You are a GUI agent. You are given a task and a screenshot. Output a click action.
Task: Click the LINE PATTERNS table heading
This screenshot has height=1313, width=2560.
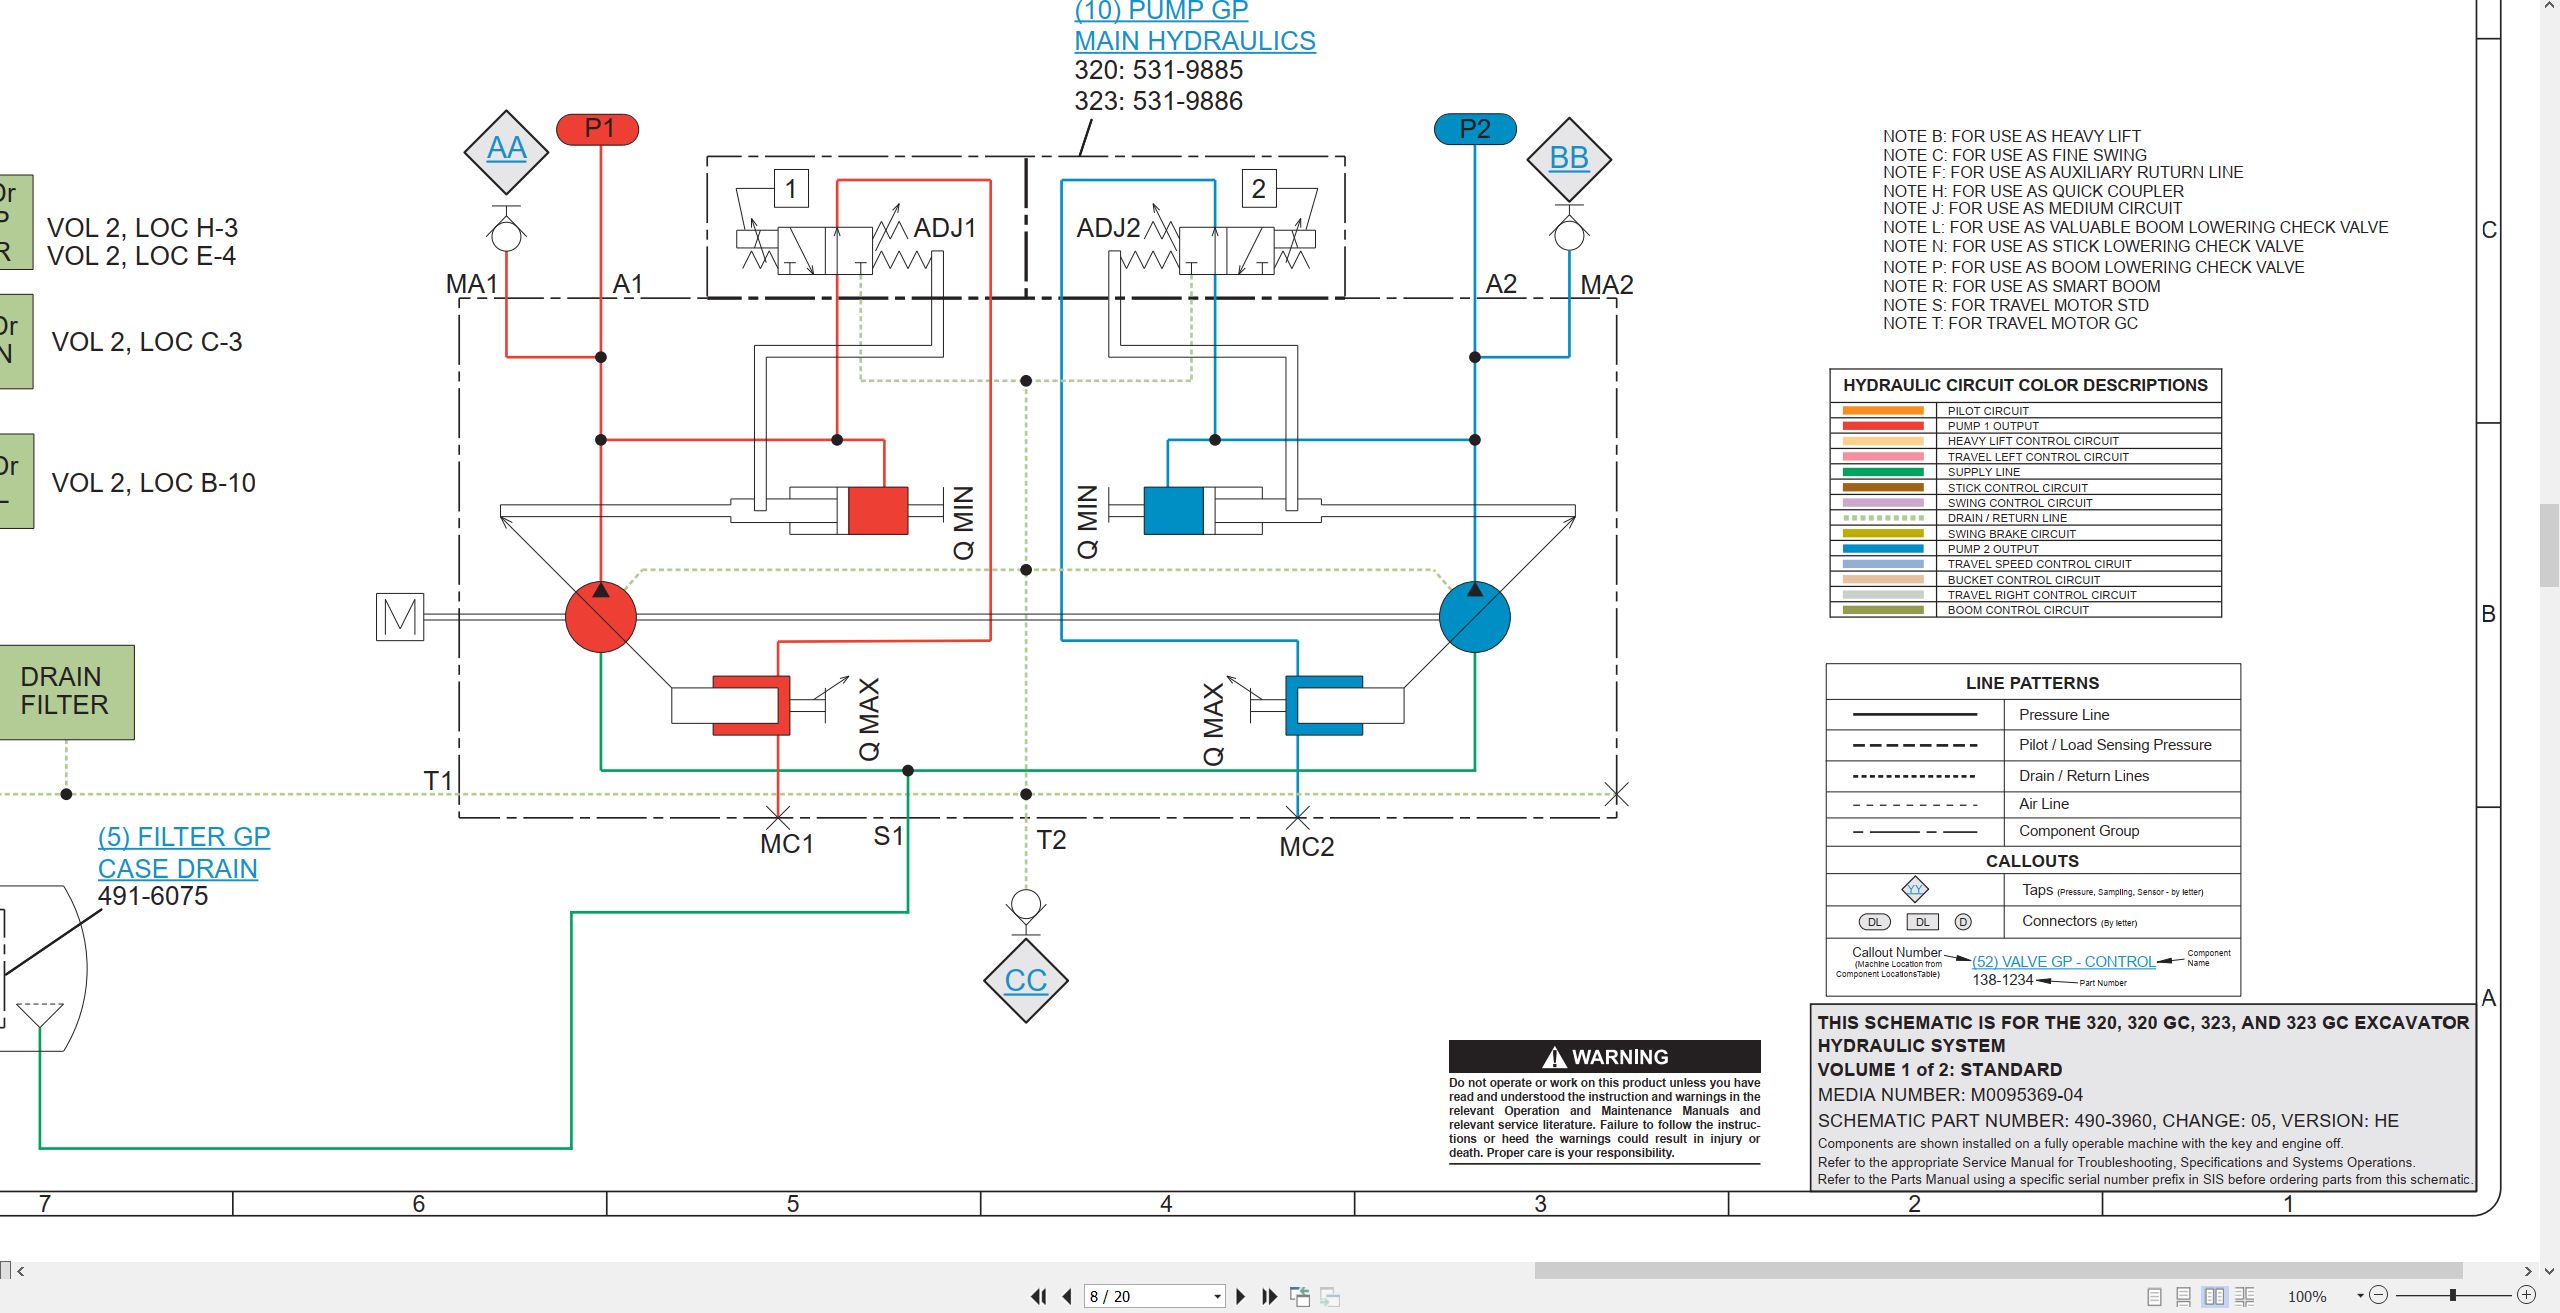[x=2032, y=683]
